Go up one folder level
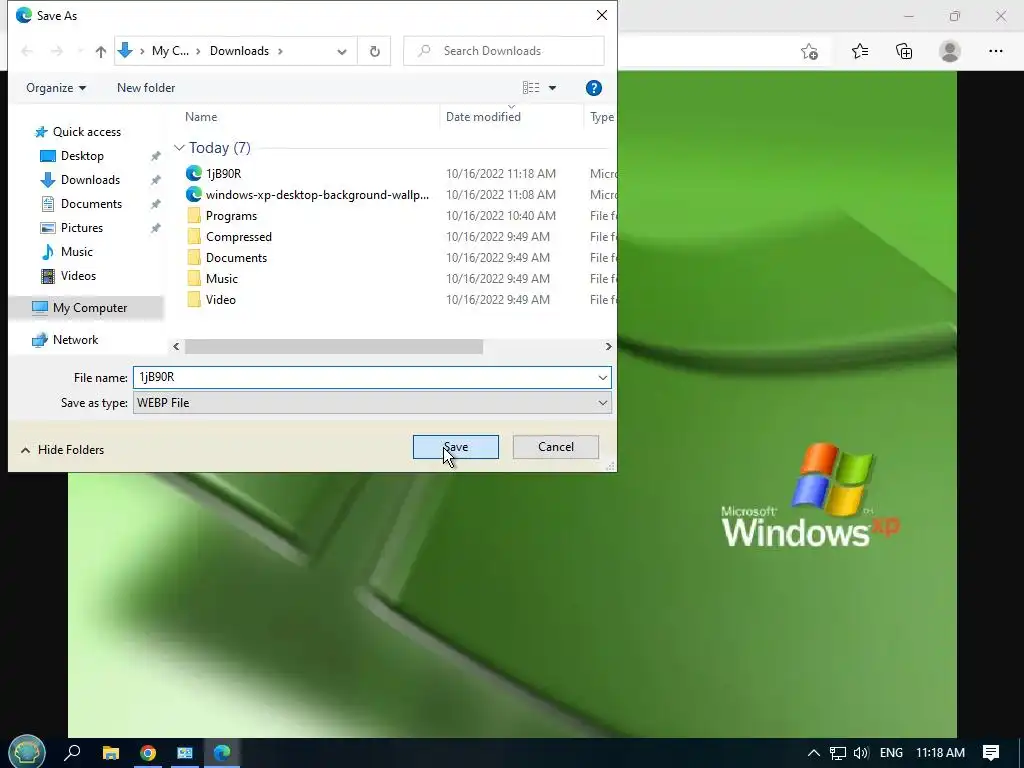 [x=101, y=51]
